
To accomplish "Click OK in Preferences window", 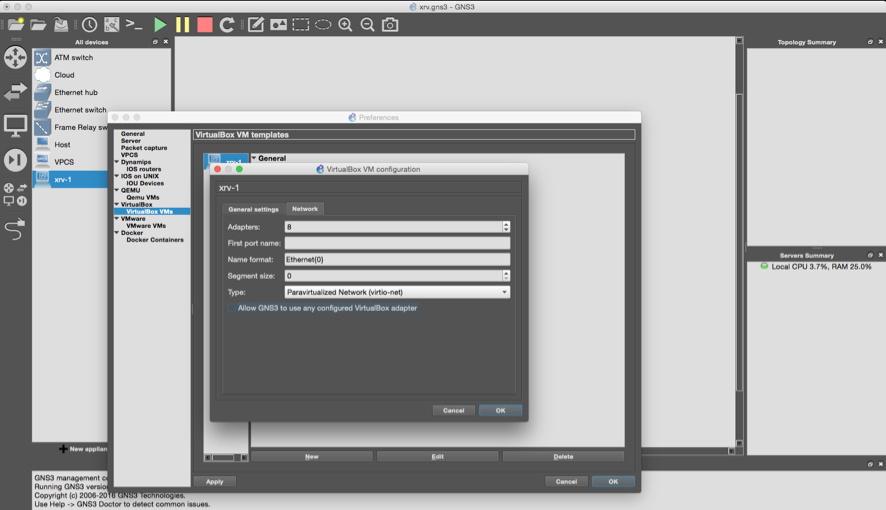I will tap(613, 482).
